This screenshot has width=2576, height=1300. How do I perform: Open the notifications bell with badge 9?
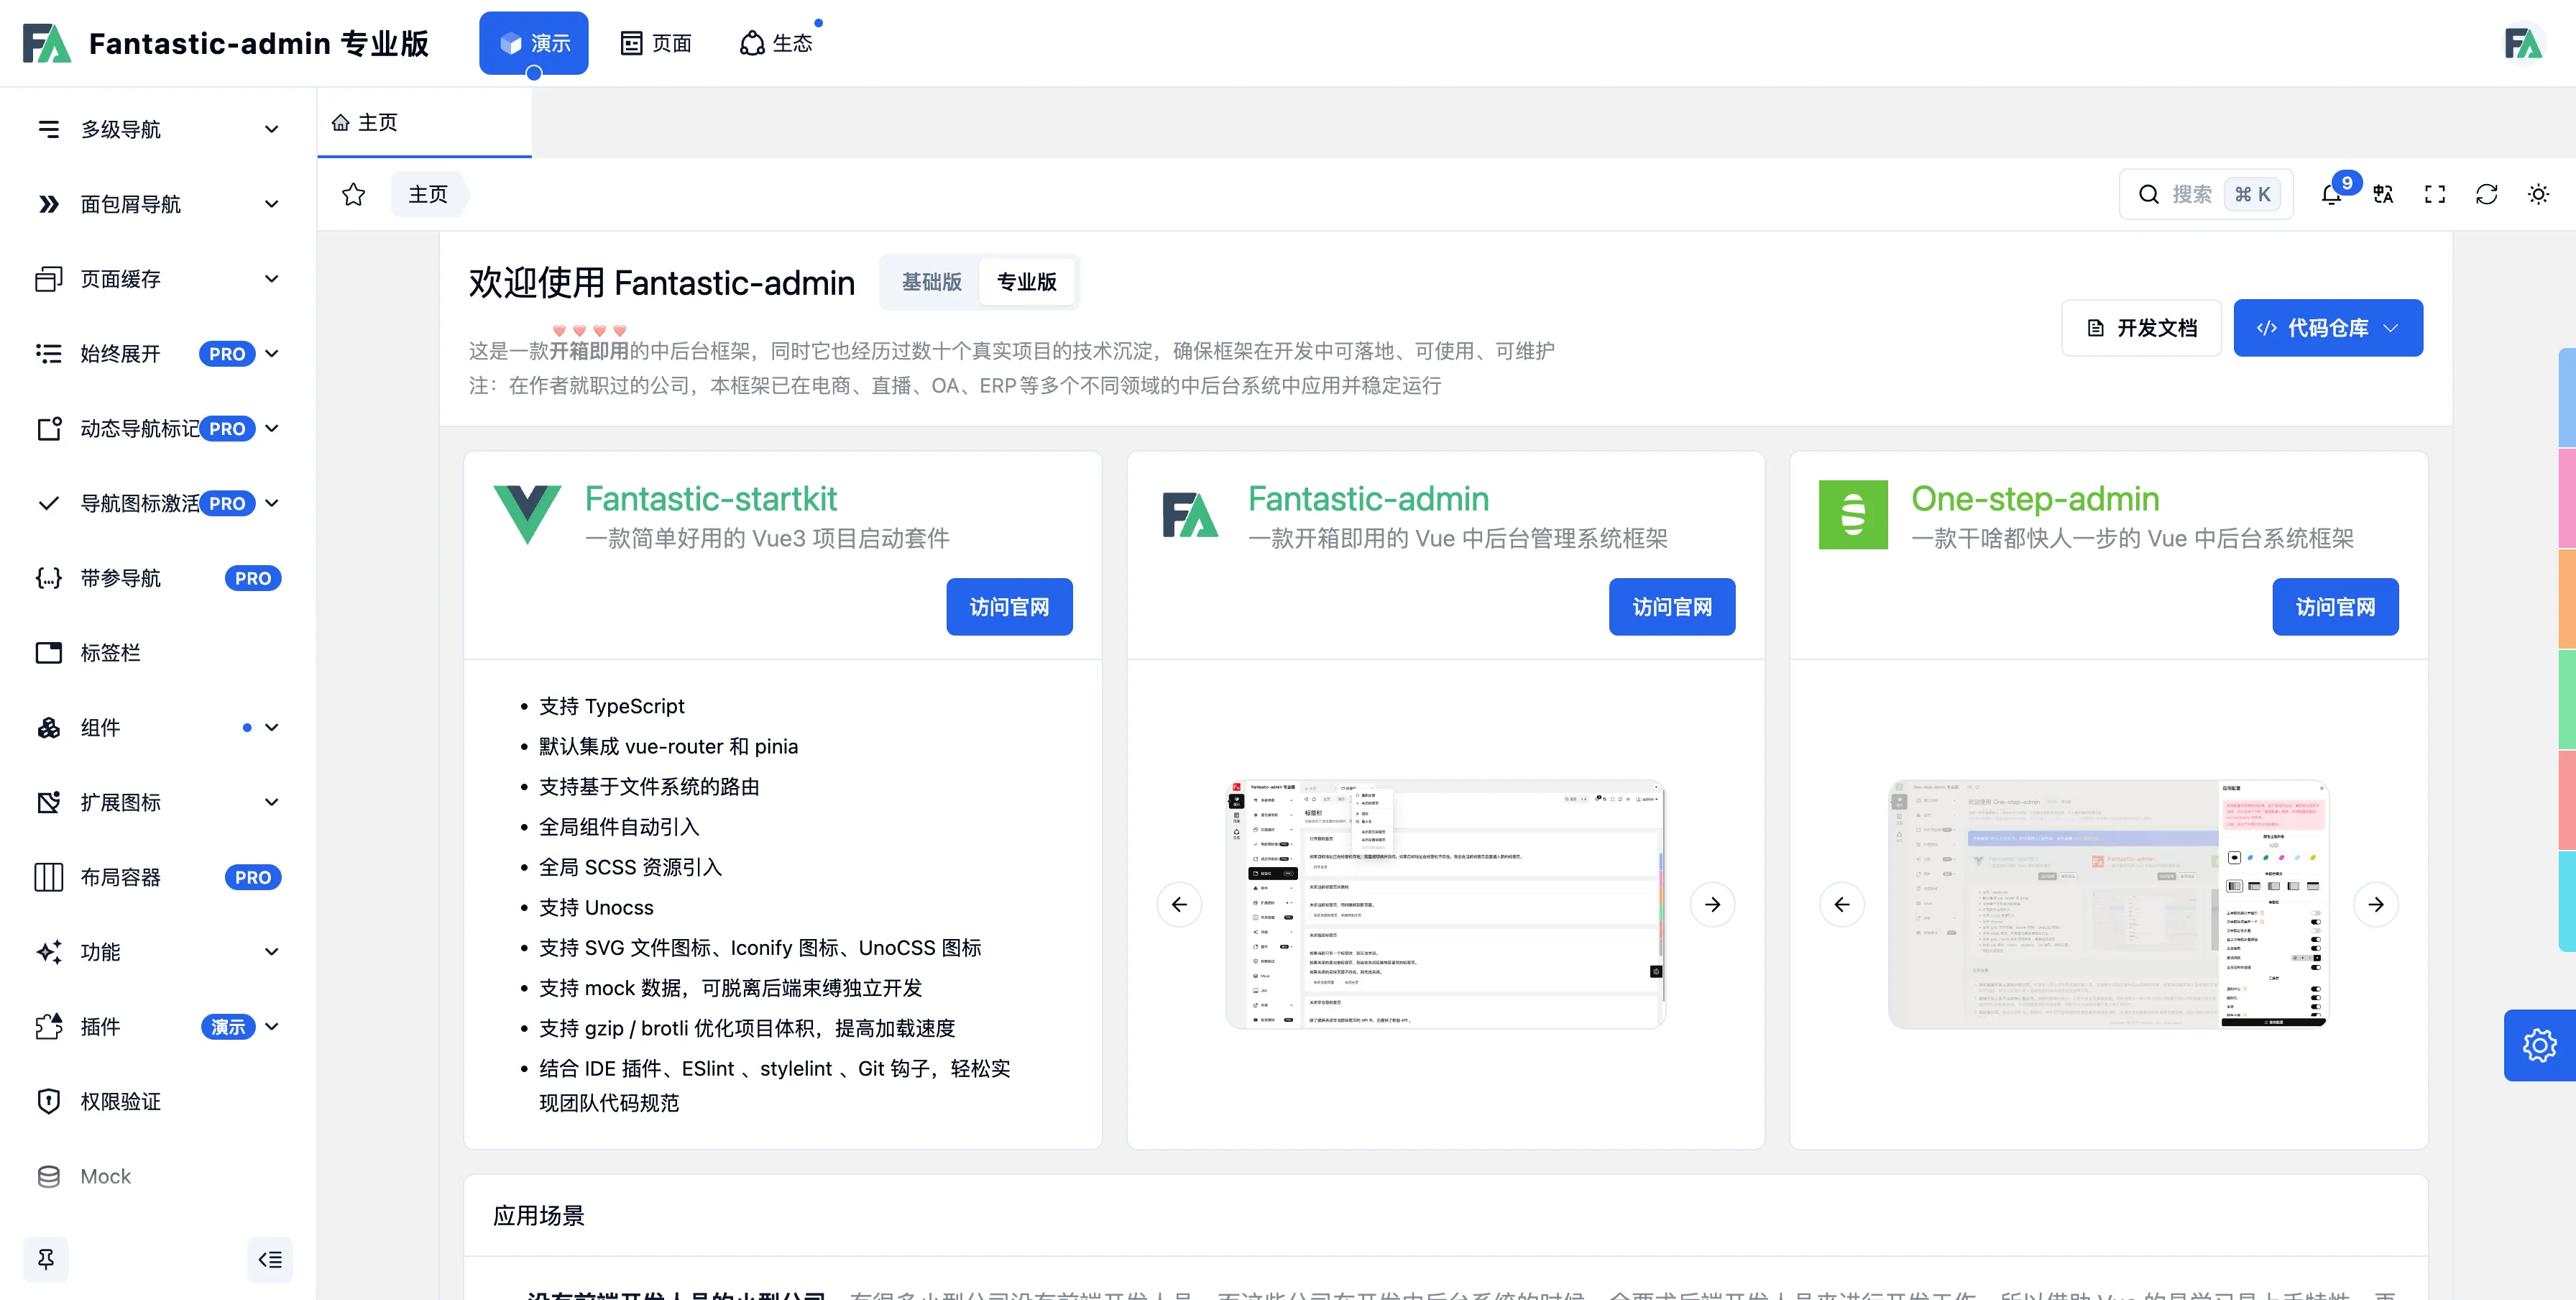(x=2331, y=194)
